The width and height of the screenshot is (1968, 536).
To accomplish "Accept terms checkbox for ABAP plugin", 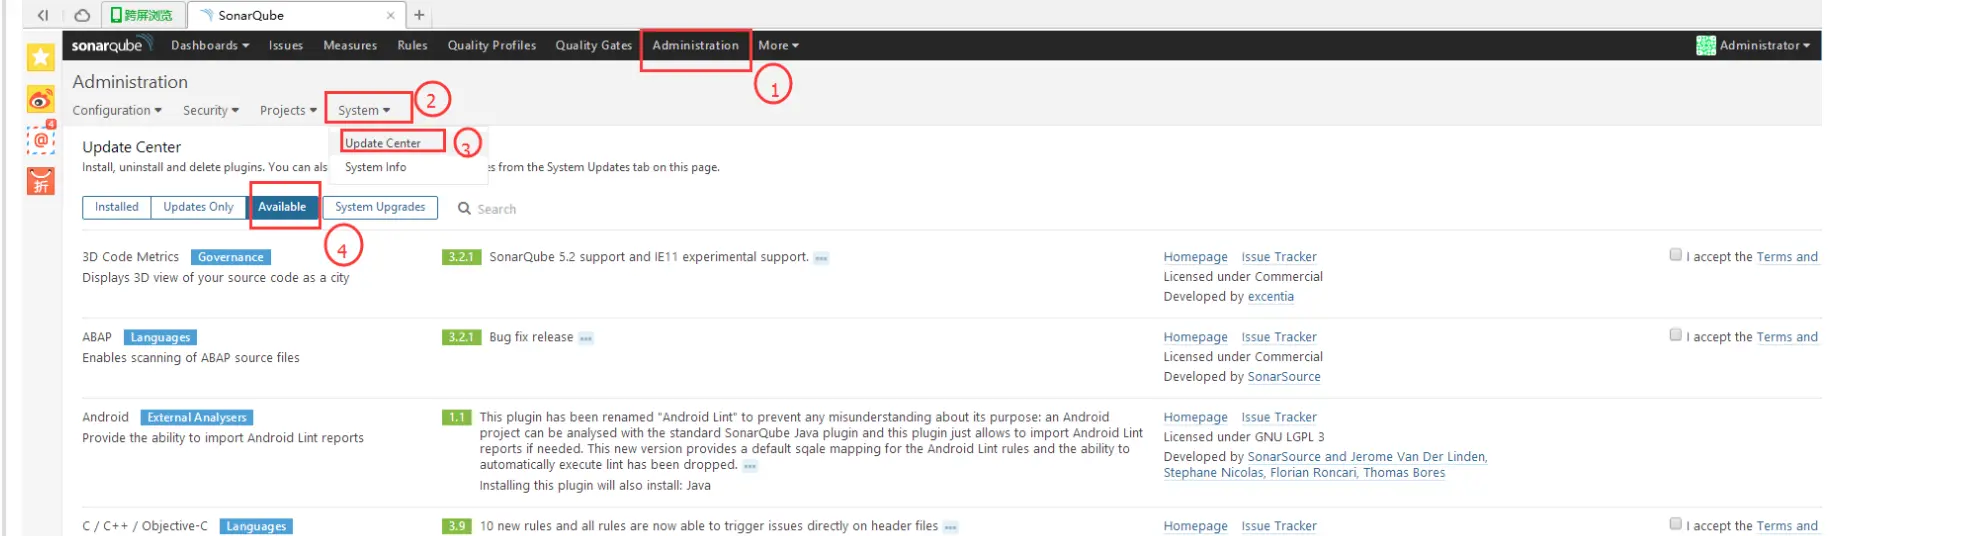I will (1675, 335).
